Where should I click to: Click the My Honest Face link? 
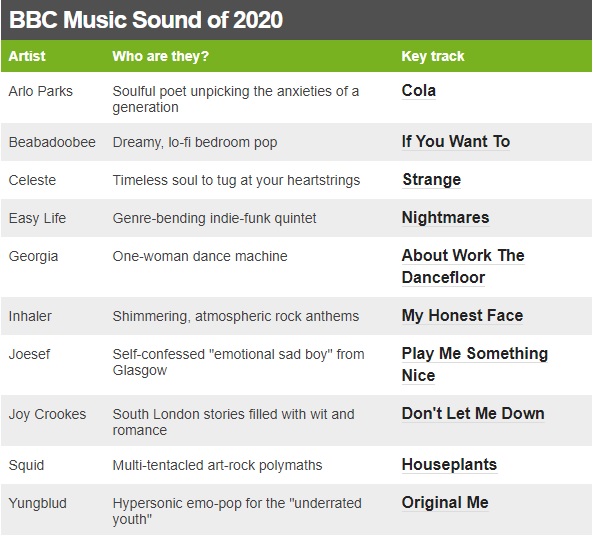click(x=463, y=315)
